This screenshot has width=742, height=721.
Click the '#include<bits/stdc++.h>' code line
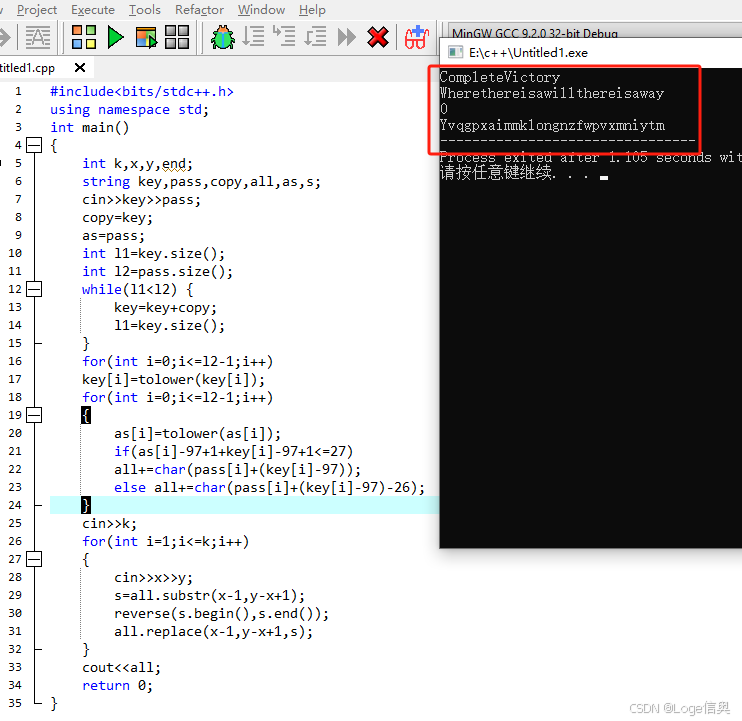(x=142, y=91)
